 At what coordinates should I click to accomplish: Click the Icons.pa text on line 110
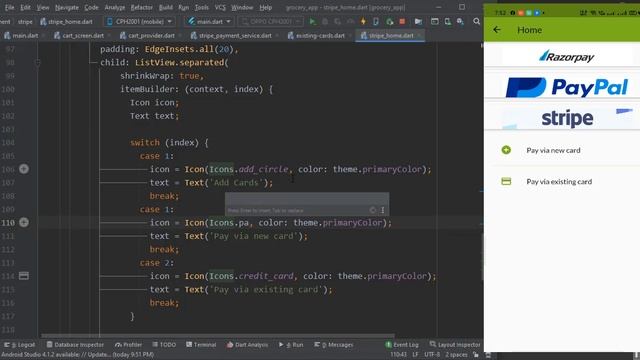click(x=229, y=222)
